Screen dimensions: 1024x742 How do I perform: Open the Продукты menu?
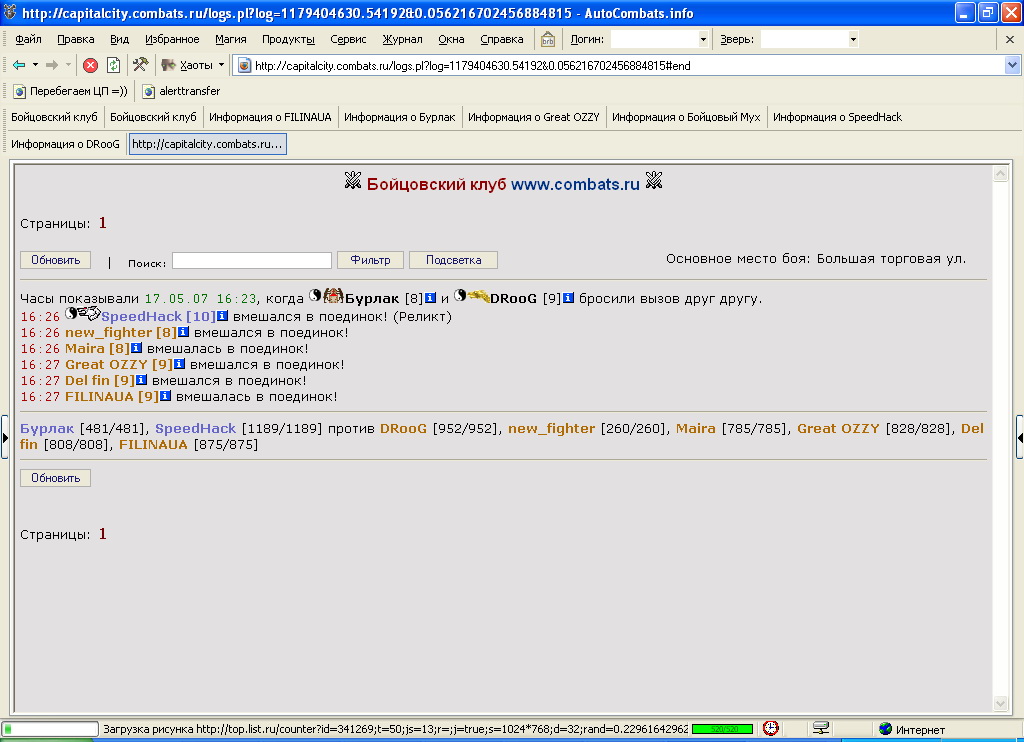click(x=288, y=39)
